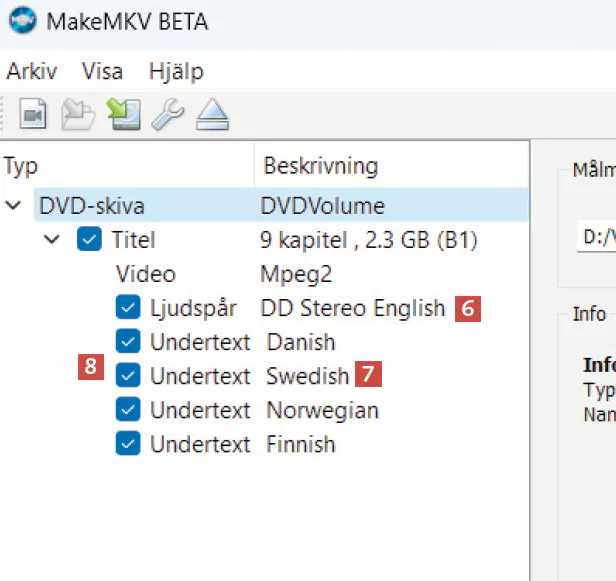The image size is (616, 581).
Task: Open the Arkiv menu
Action: point(32,72)
